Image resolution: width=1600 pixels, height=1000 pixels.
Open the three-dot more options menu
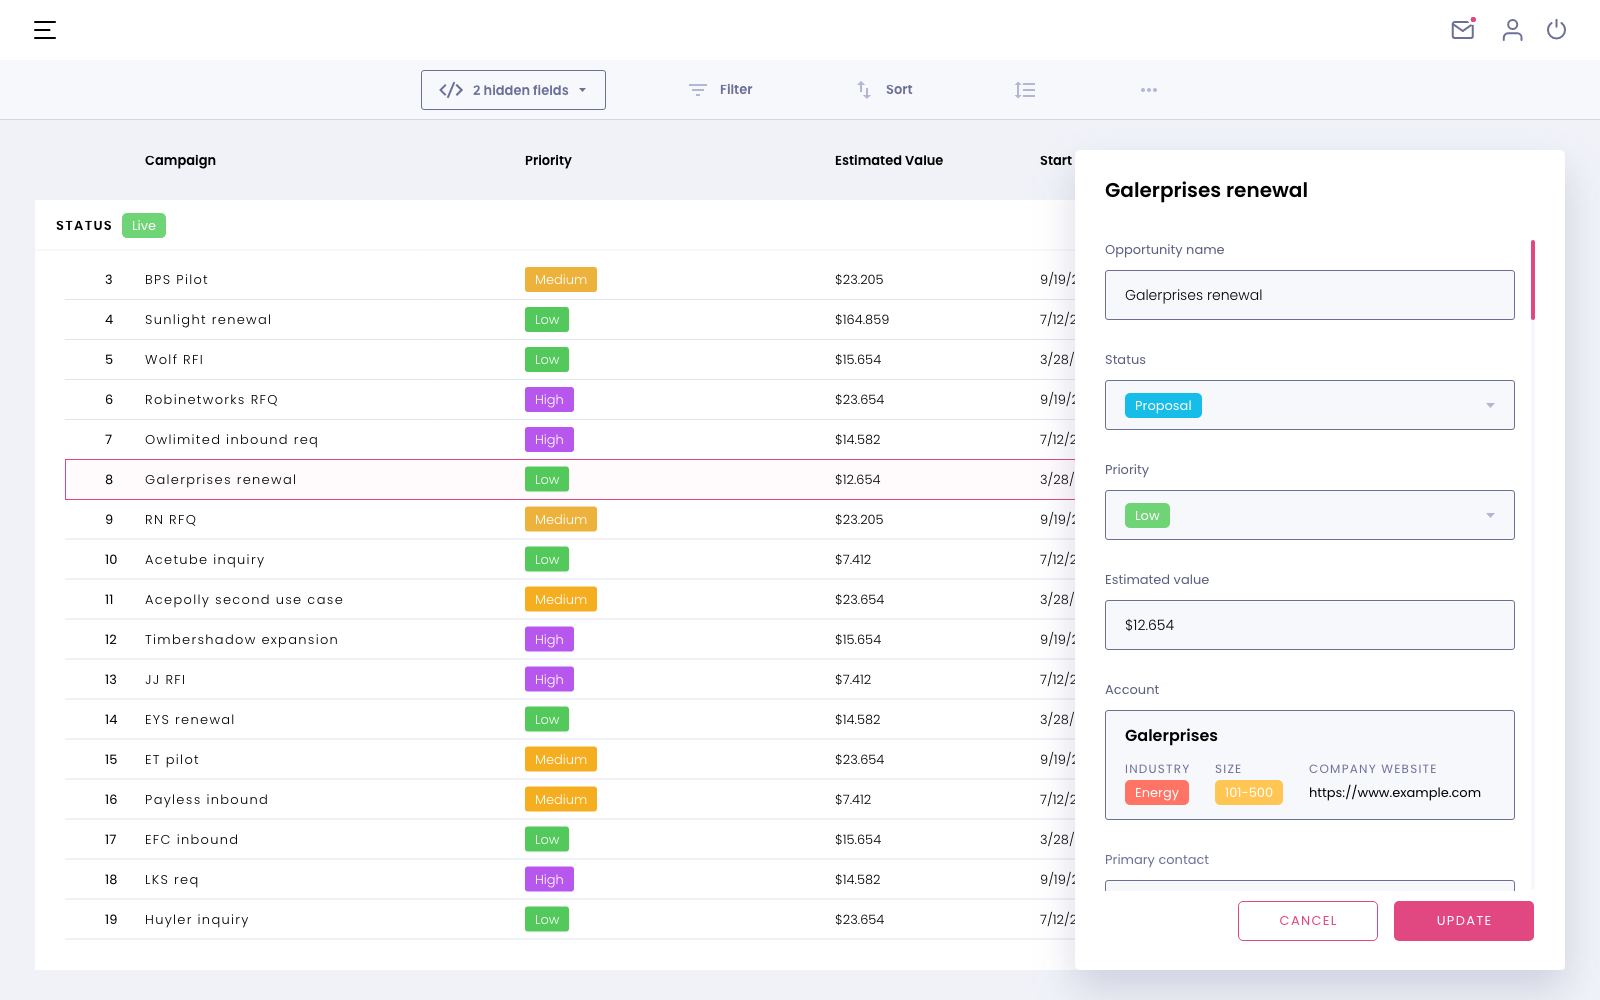point(1149,90)
